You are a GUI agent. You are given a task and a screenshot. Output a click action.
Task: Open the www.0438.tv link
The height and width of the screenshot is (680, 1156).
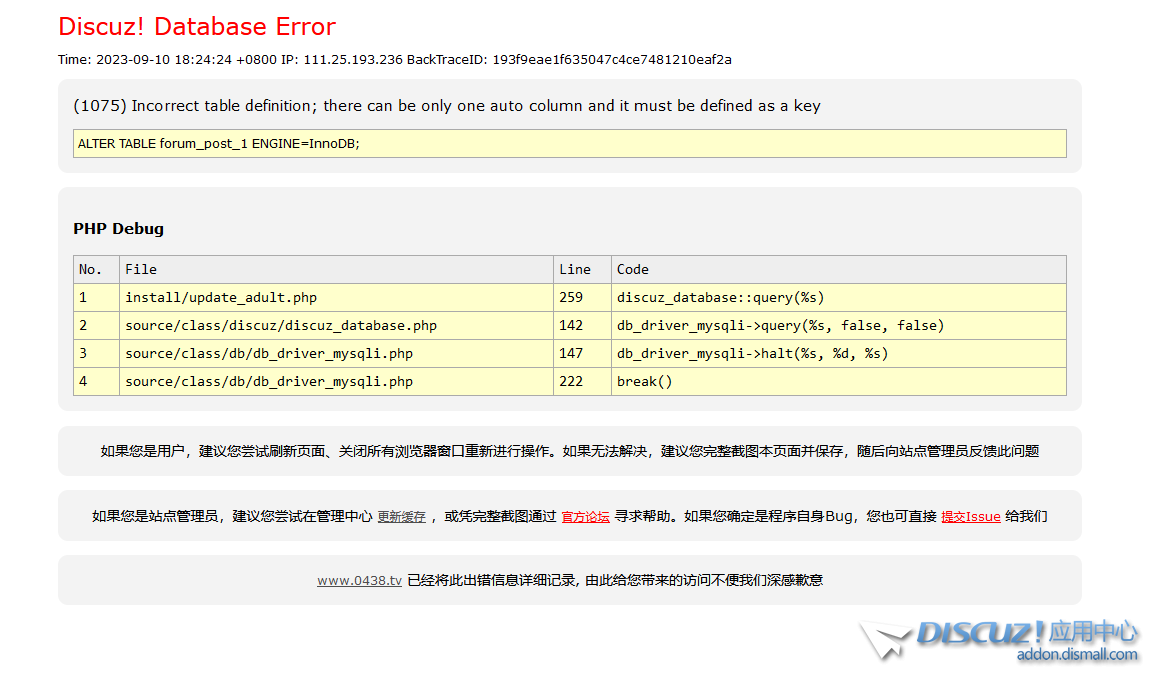pos(359,580)
